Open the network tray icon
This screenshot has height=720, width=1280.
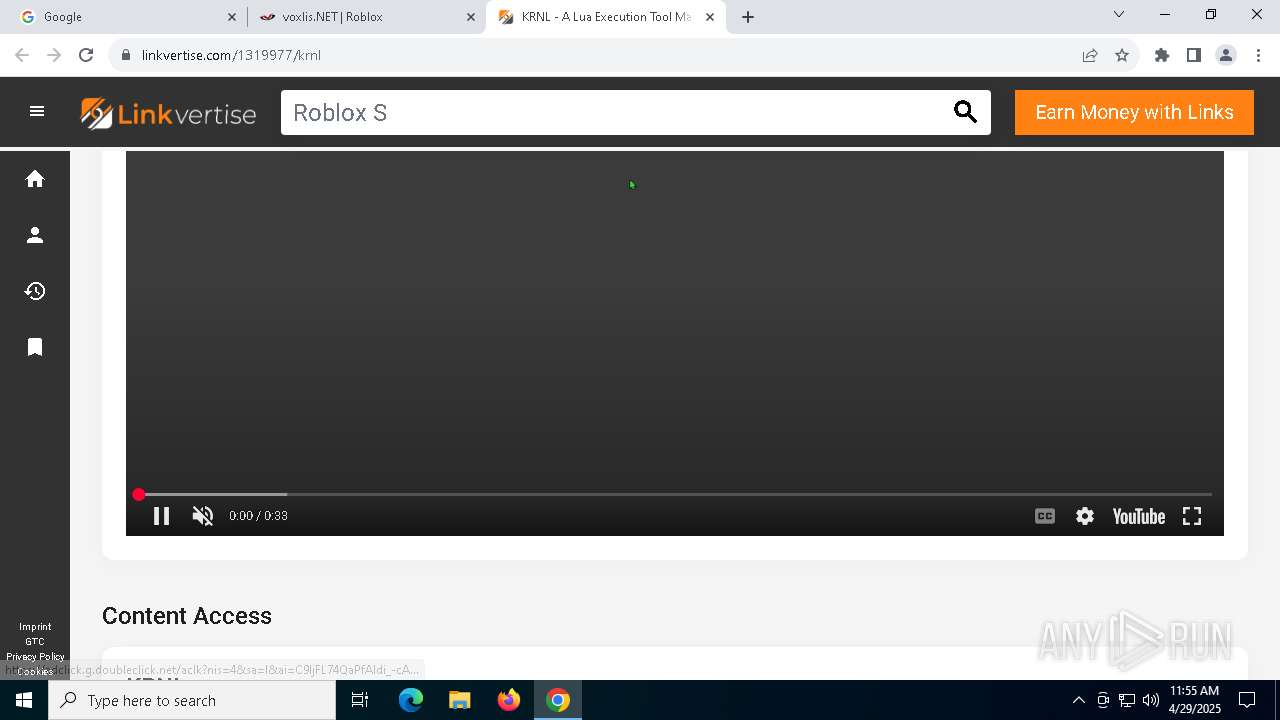pos(1127,700)
